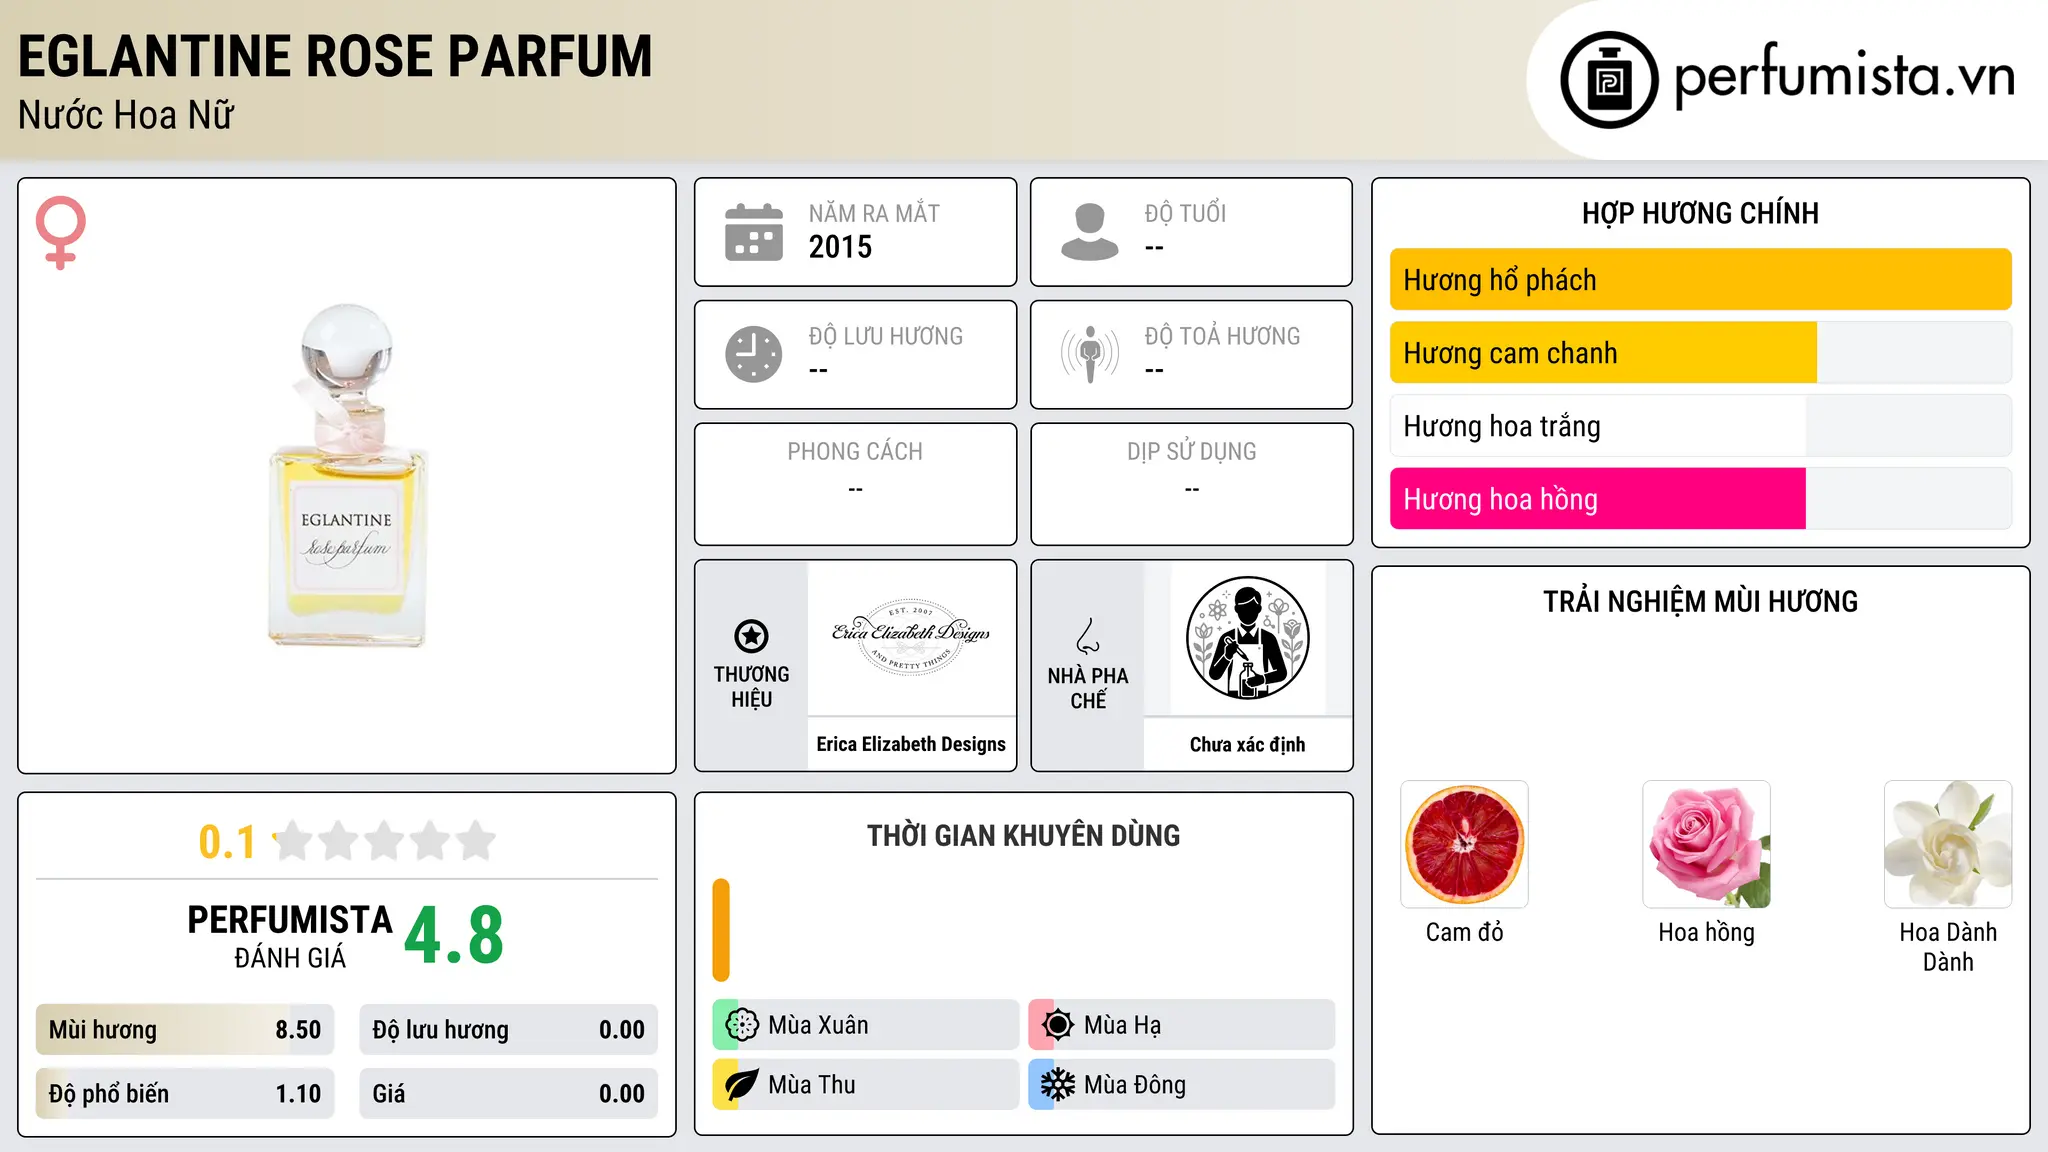Click the pink female gender symbol

click(x=61, y=233)
